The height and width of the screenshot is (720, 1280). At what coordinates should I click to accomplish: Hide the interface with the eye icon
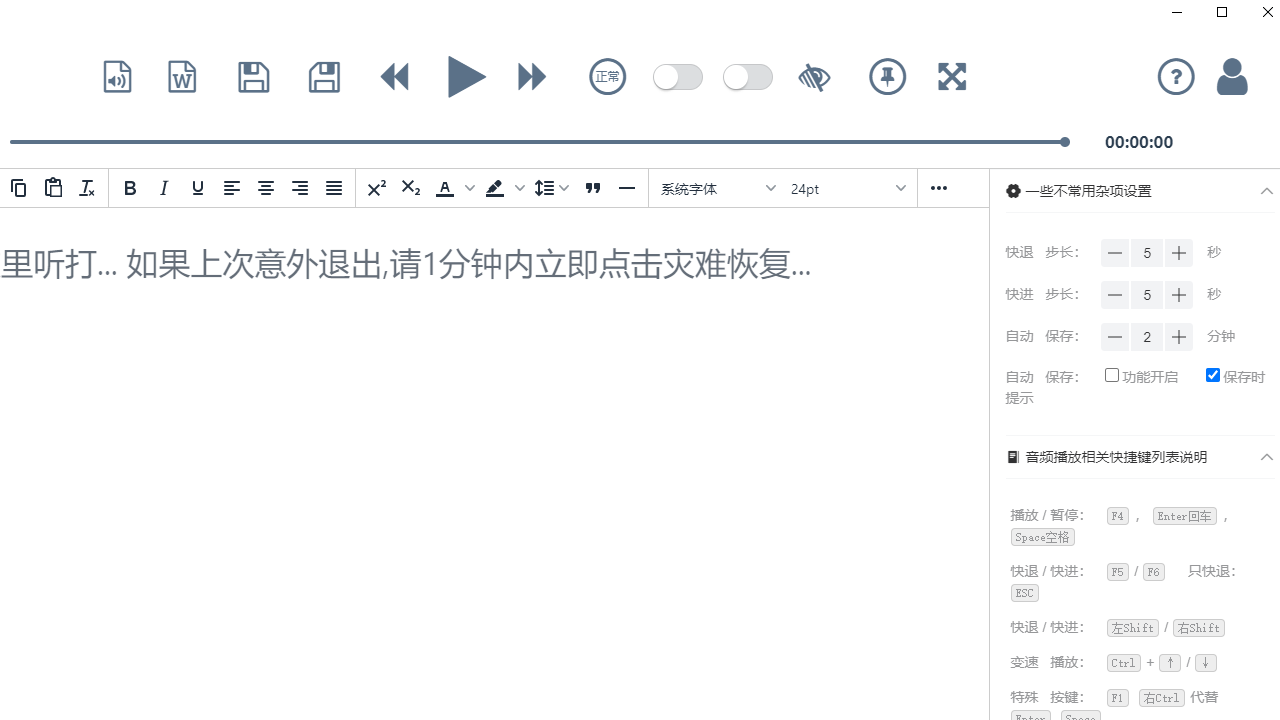coord(814,77)
